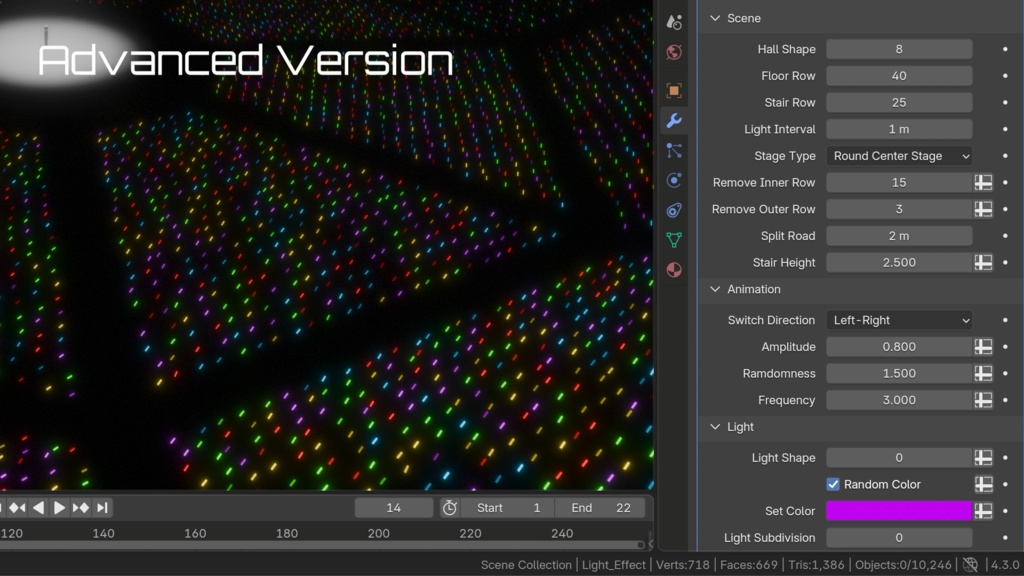Screen dimensions: 1024x576
Task: Open the World properties tab
Action: click(x=674, y=52)
